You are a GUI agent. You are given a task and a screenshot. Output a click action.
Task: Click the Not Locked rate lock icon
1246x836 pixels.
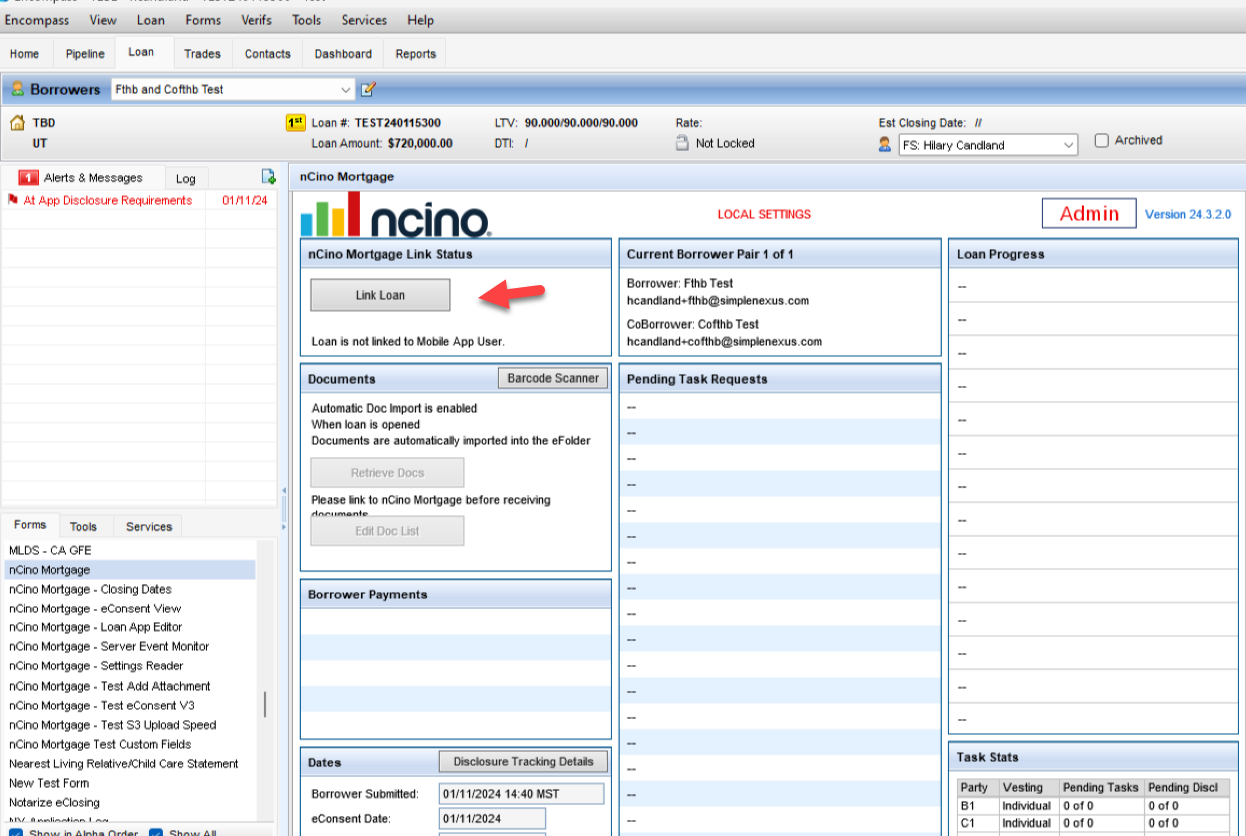683,143
